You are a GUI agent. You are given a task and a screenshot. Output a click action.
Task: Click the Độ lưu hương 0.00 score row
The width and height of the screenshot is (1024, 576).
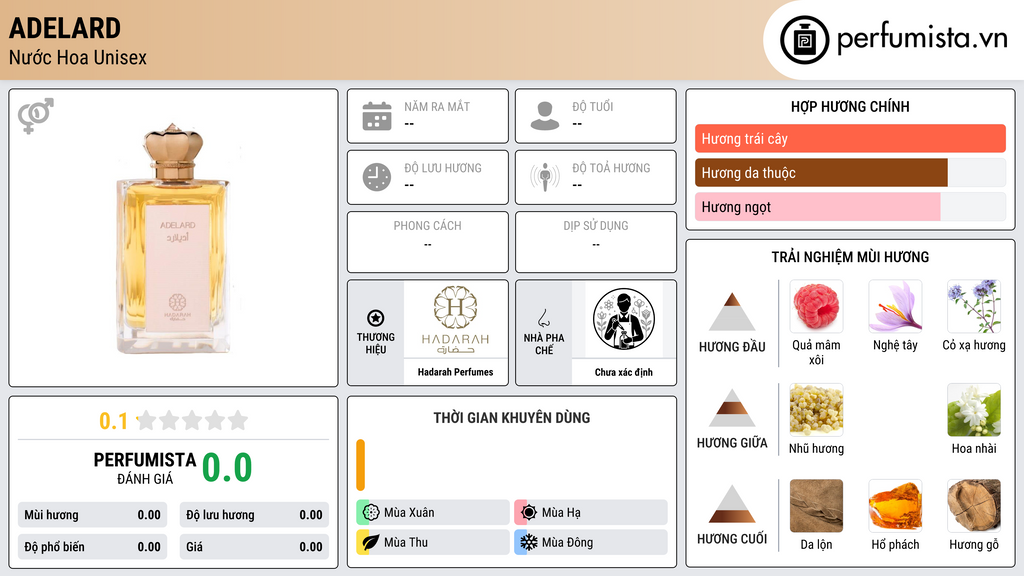tap(254, 515)
